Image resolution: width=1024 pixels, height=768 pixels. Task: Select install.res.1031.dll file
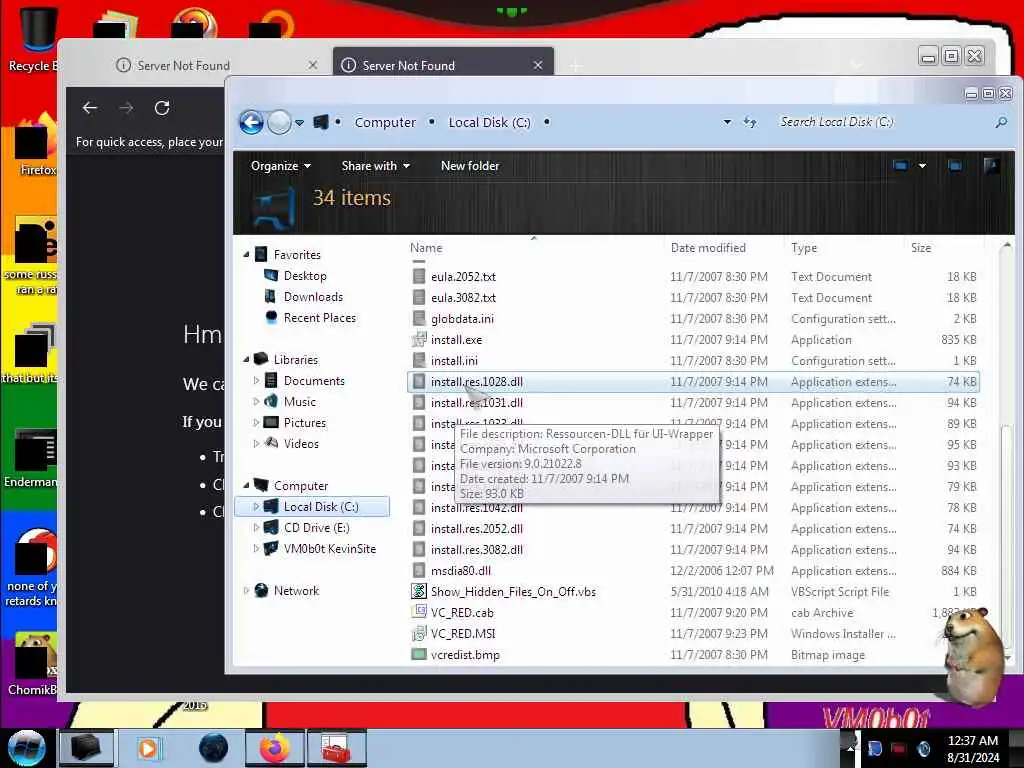(x=476, y=402)
